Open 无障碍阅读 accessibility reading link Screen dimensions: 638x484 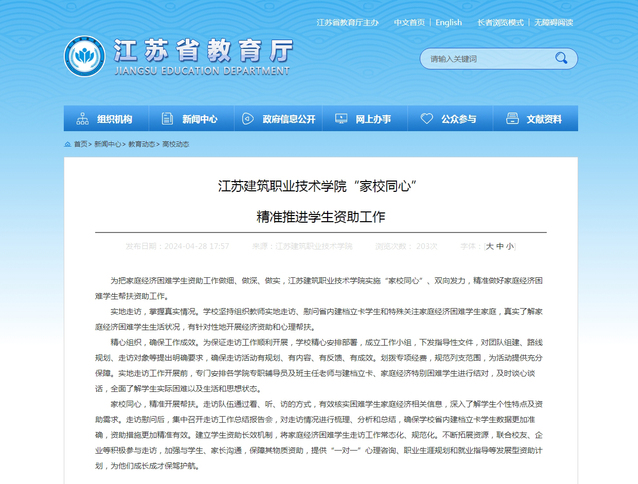[x=554, y=22]
